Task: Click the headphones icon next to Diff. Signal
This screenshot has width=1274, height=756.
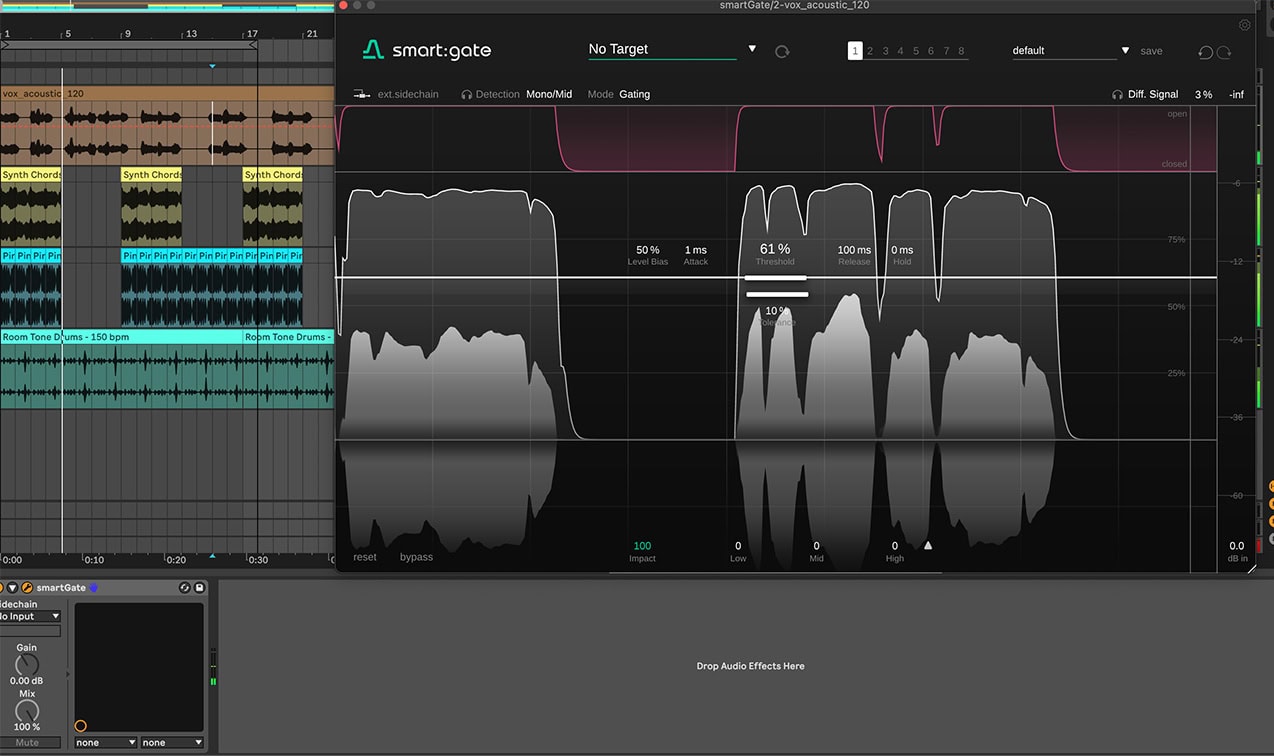Action: (1117, 94)
